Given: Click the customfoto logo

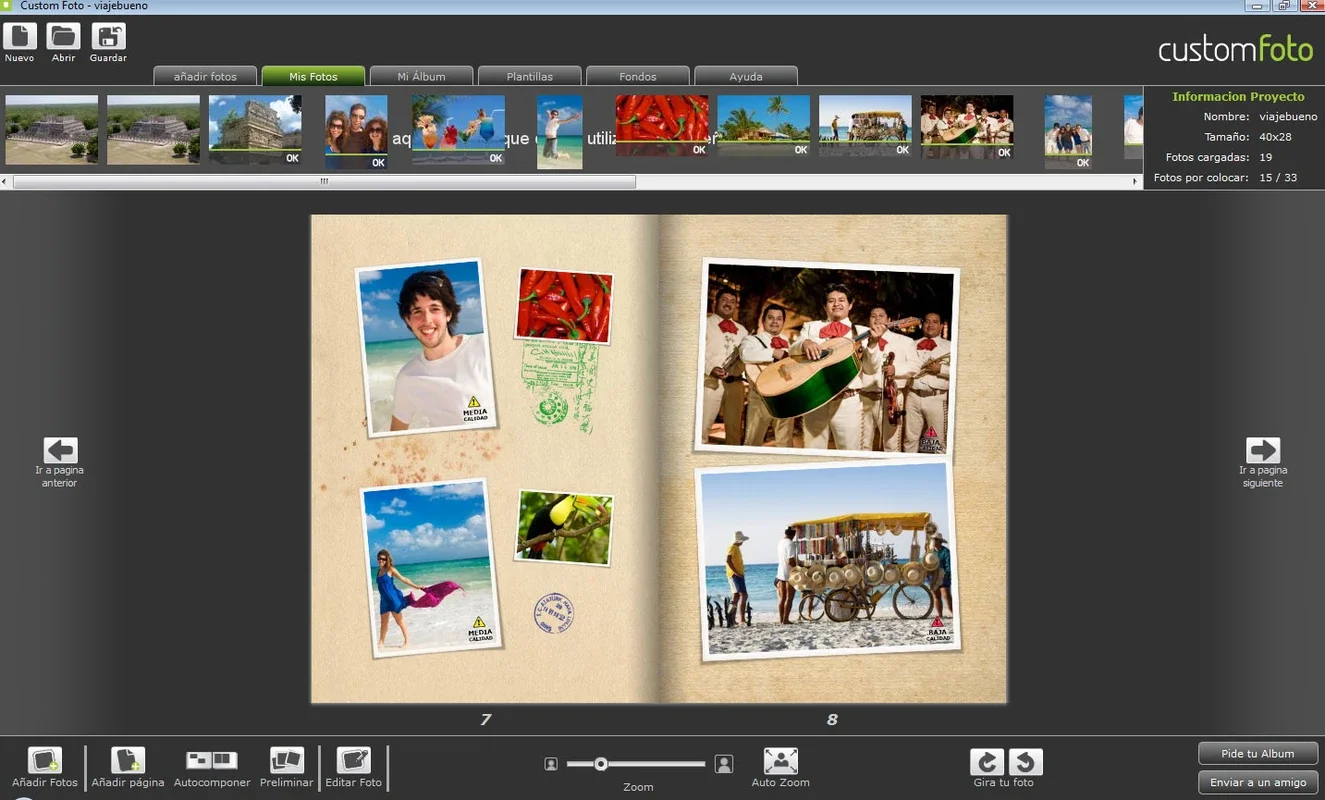Looking at the screenshot, I should pyautogui.click(x=1235, y=48).
